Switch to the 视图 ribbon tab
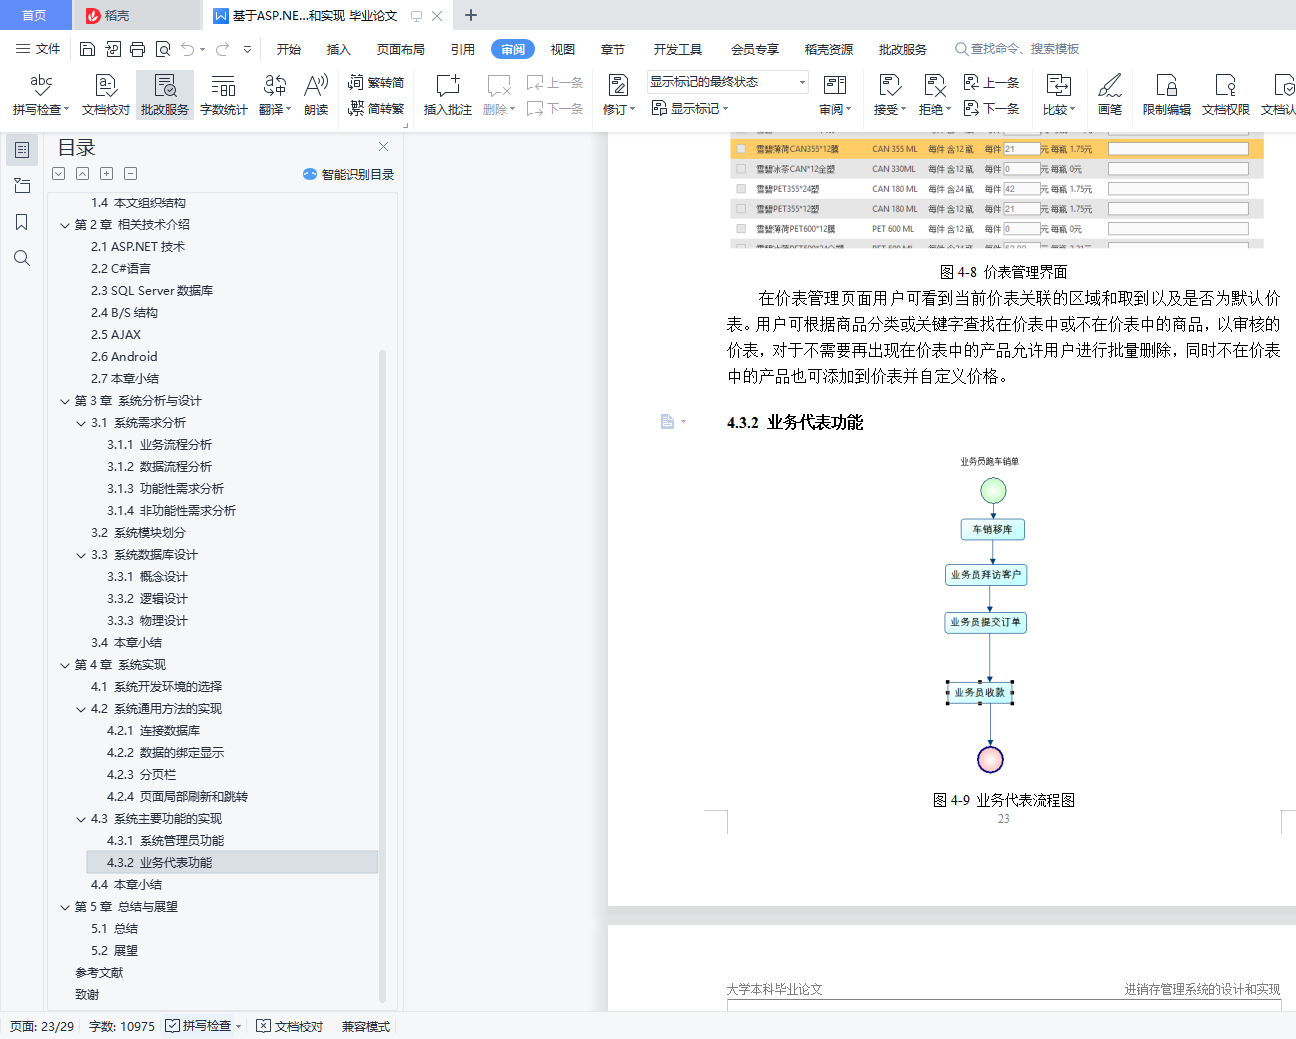 coord(563,49)
